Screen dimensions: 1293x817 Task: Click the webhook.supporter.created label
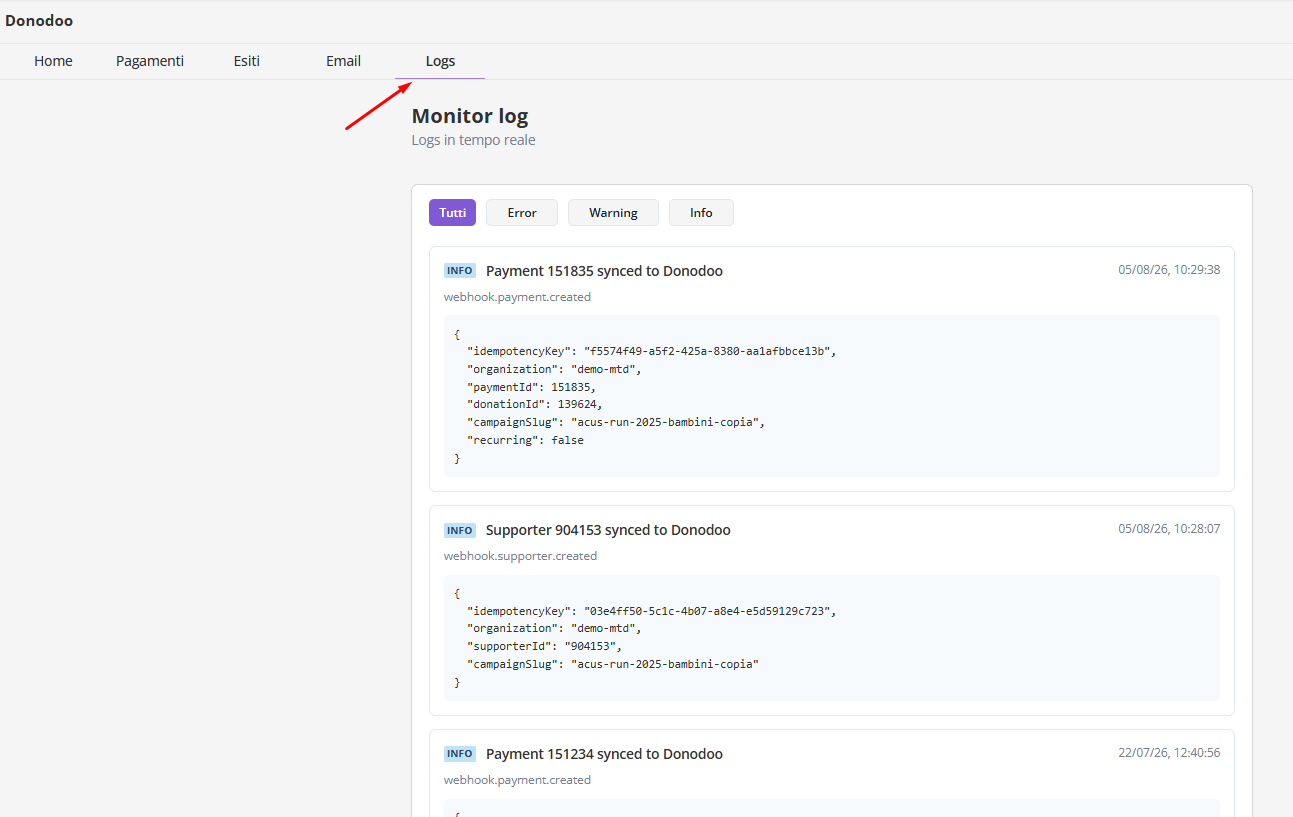coord(520,556)
